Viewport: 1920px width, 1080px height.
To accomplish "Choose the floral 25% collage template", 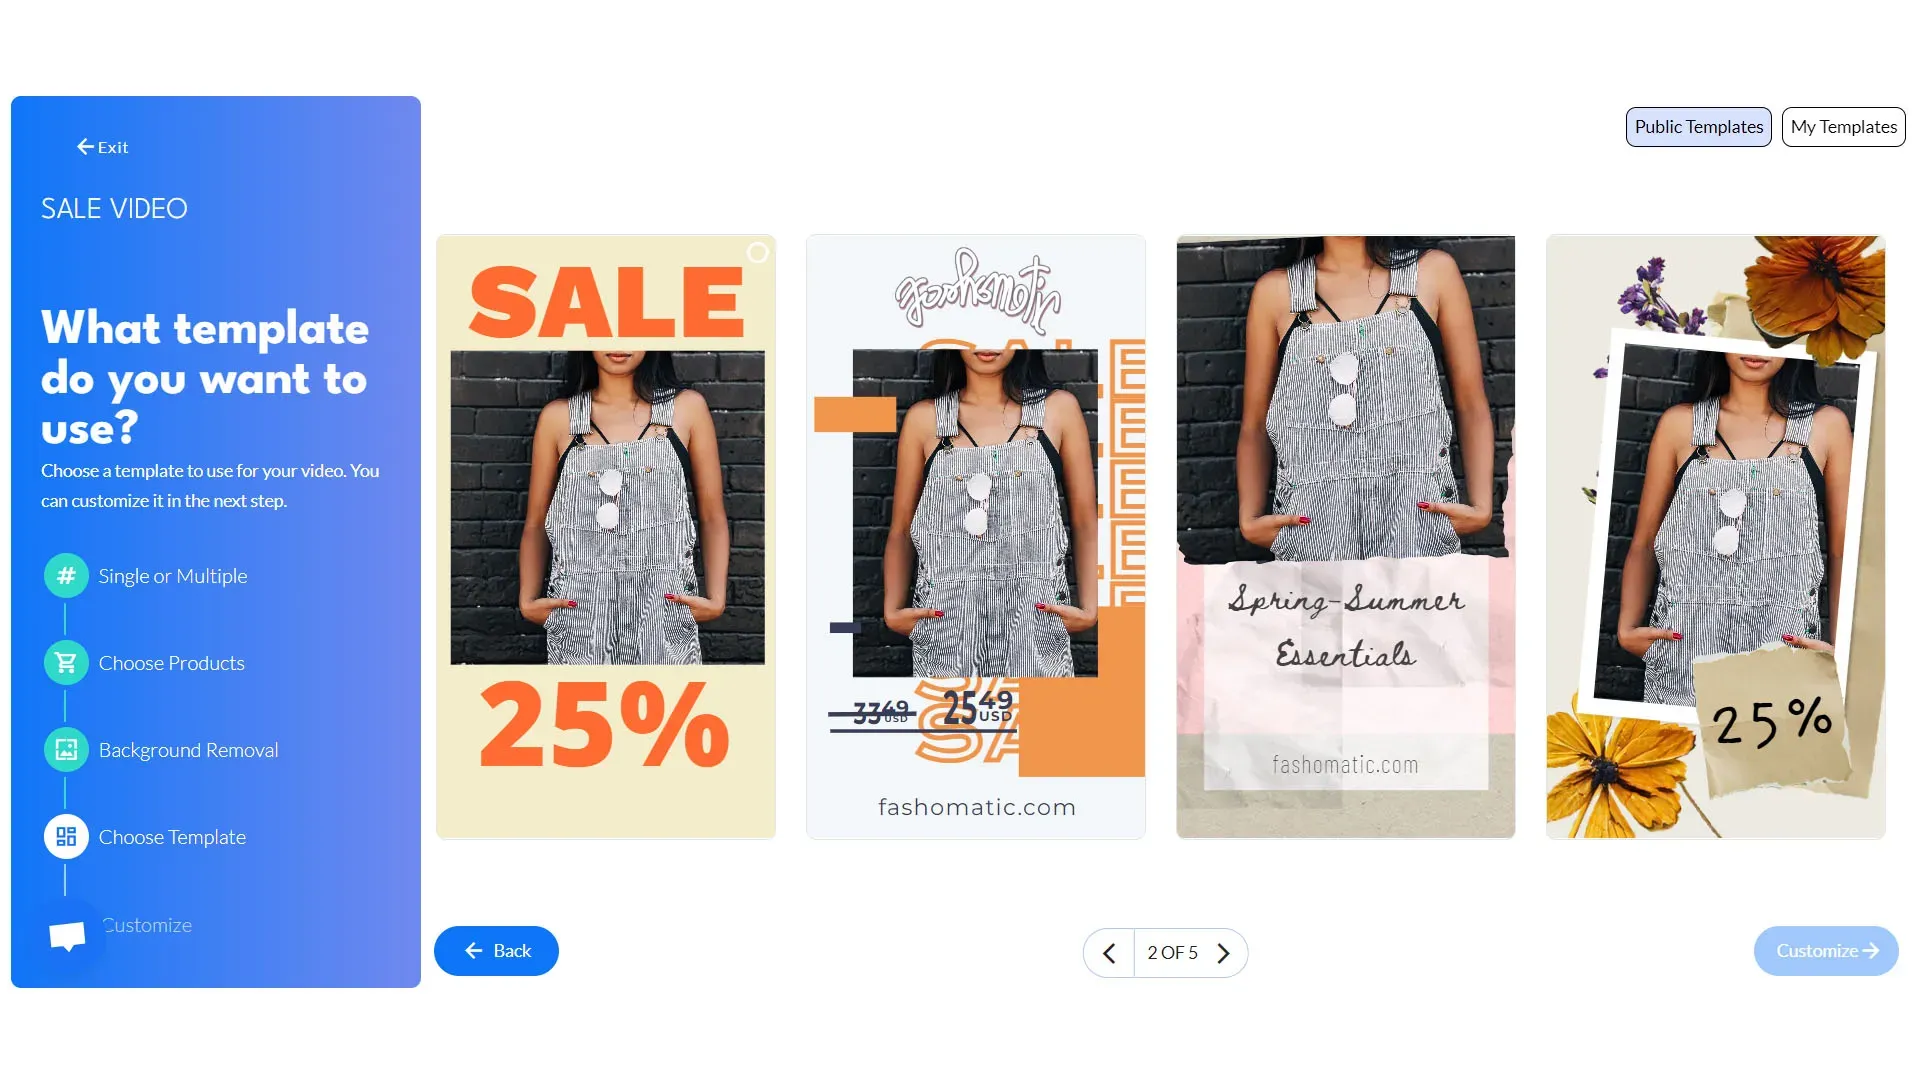I will [1716, 537].
